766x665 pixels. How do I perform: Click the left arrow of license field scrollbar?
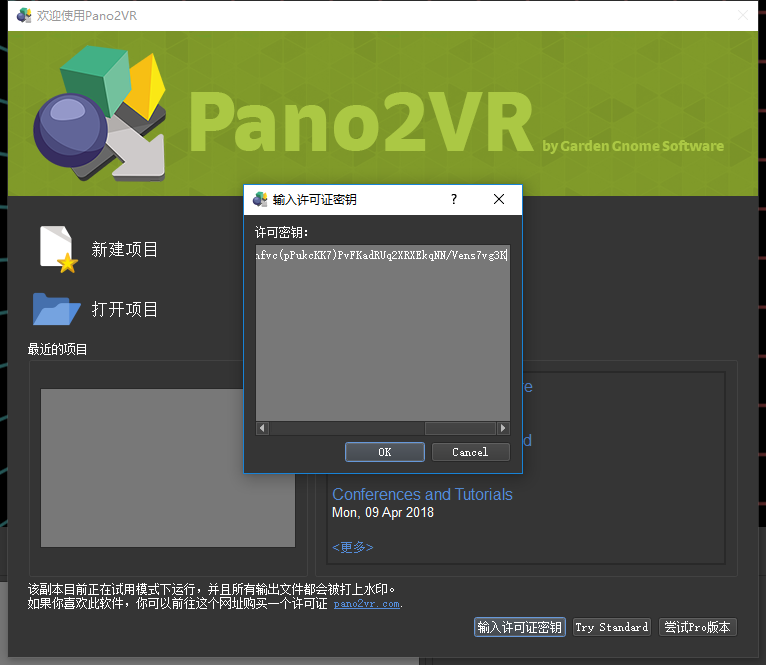pyautogui.click(x=262, y=429)
